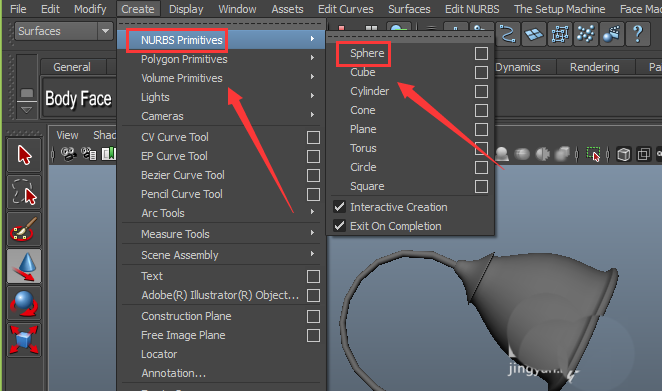This screenshot has width=662, height=391.
Task: Open EP Curve Tool option box
Action: coord(313,157)
